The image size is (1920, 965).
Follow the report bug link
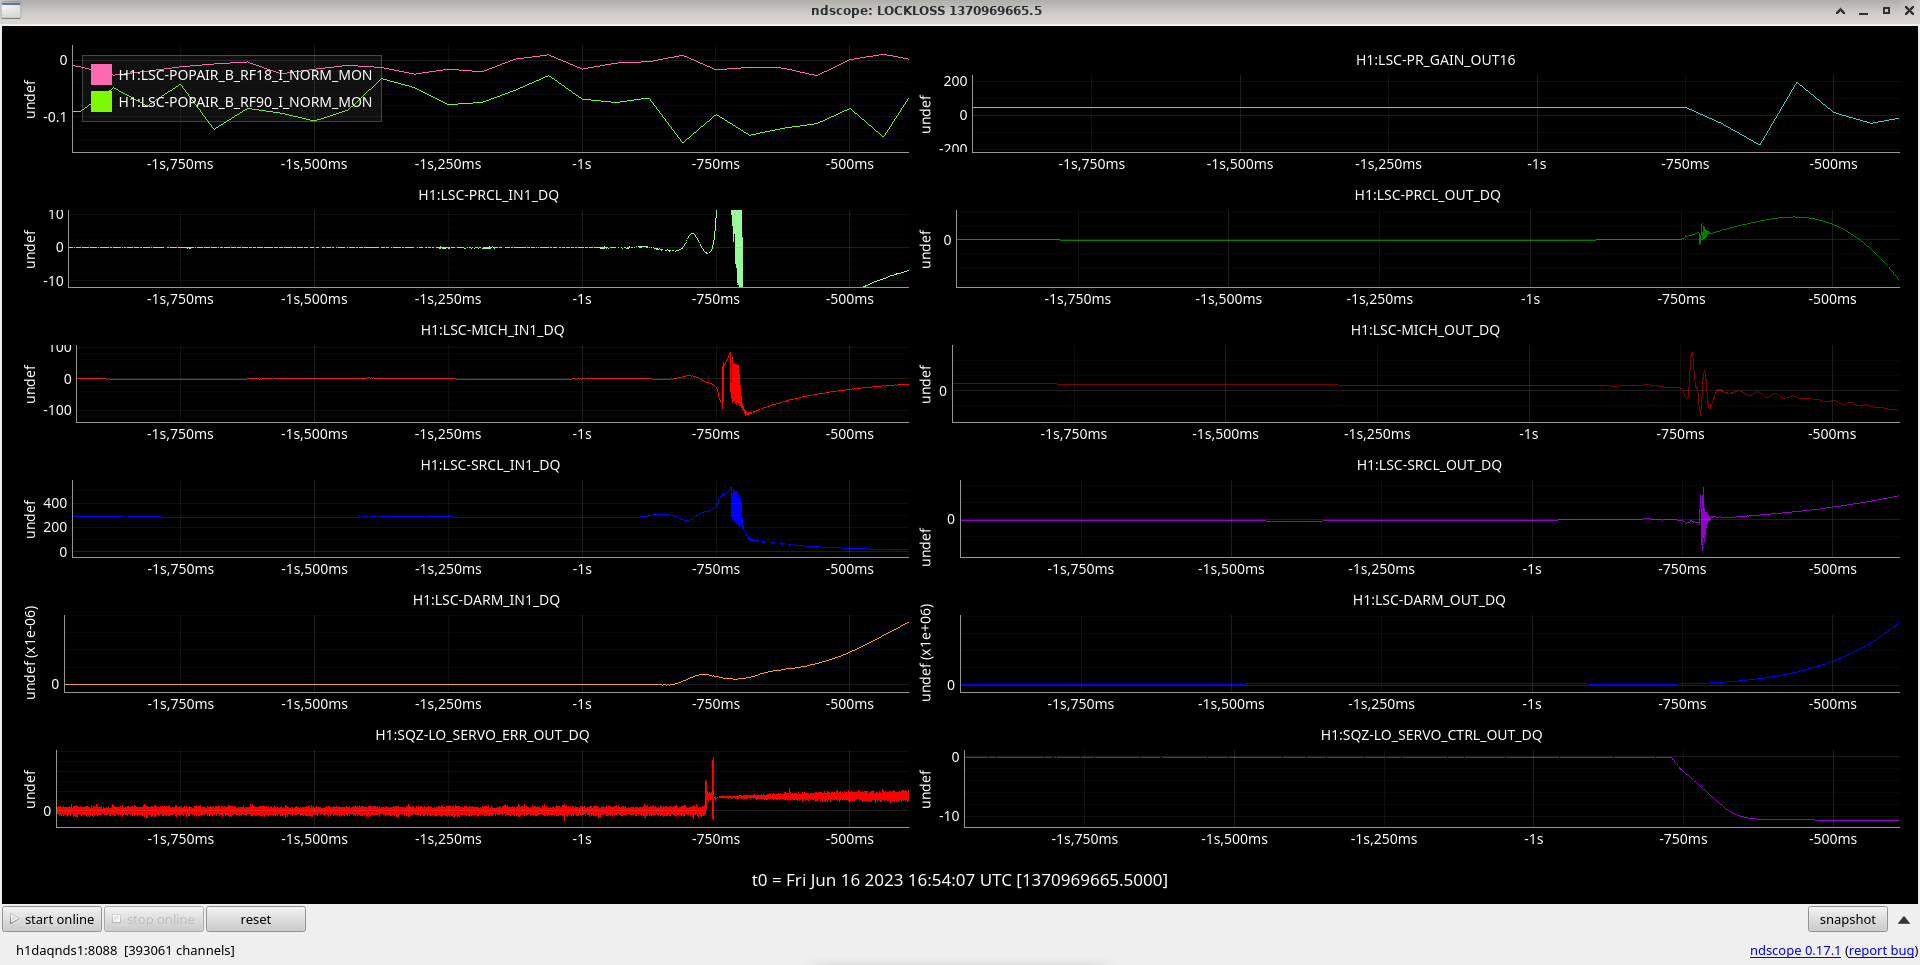pyautogui.click(x=1880, y=950)
